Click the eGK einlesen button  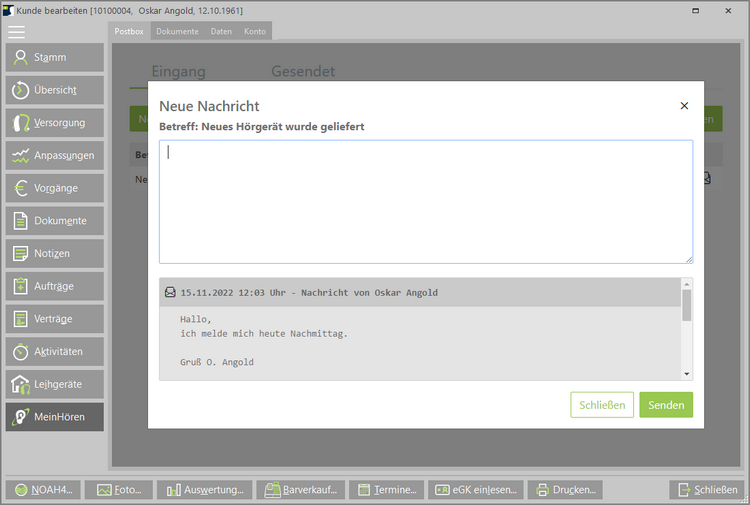pos(474,490)
